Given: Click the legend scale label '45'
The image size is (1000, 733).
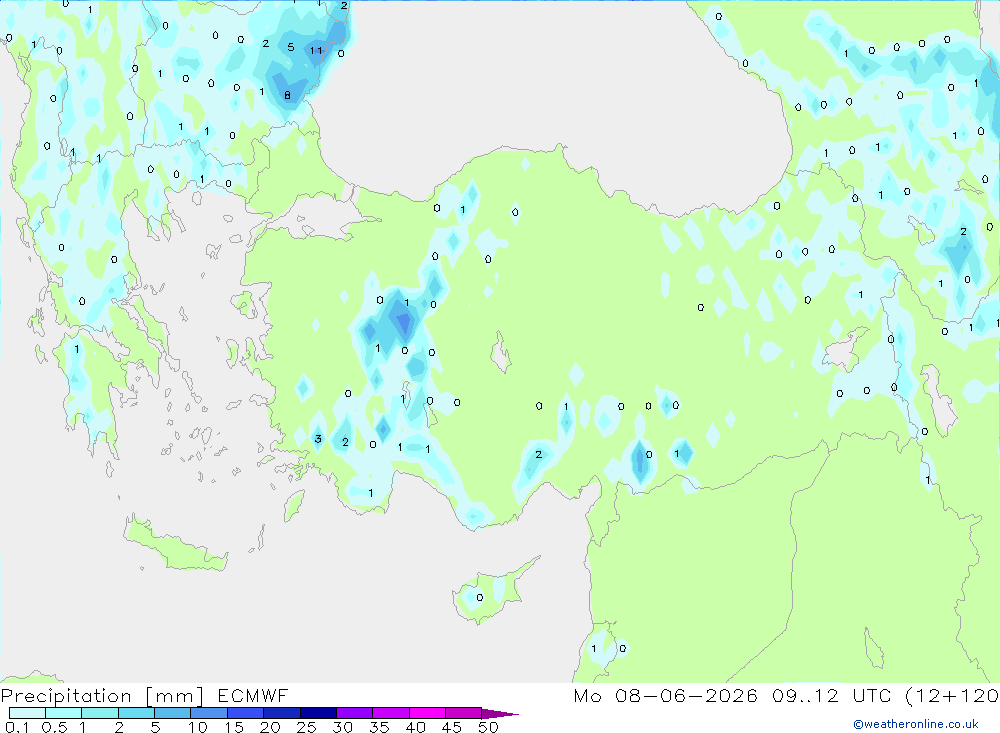Looking at the screenshot, I should pos(452,727).
